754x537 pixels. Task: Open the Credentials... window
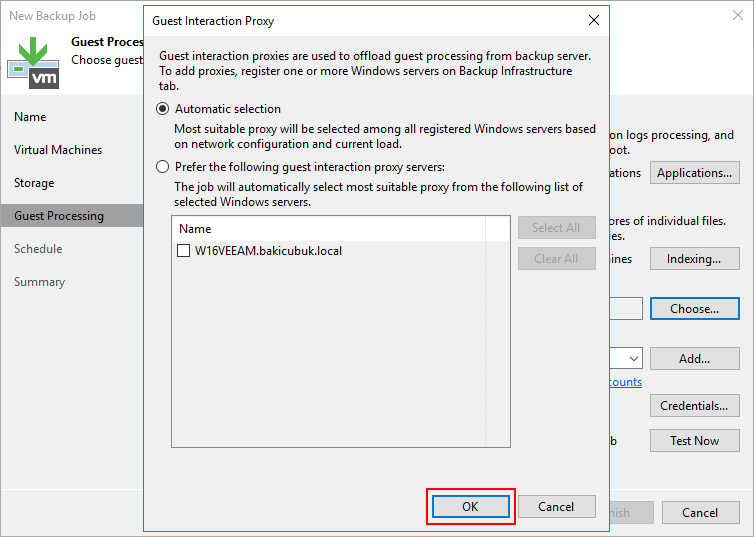click(x=694, y=406)
